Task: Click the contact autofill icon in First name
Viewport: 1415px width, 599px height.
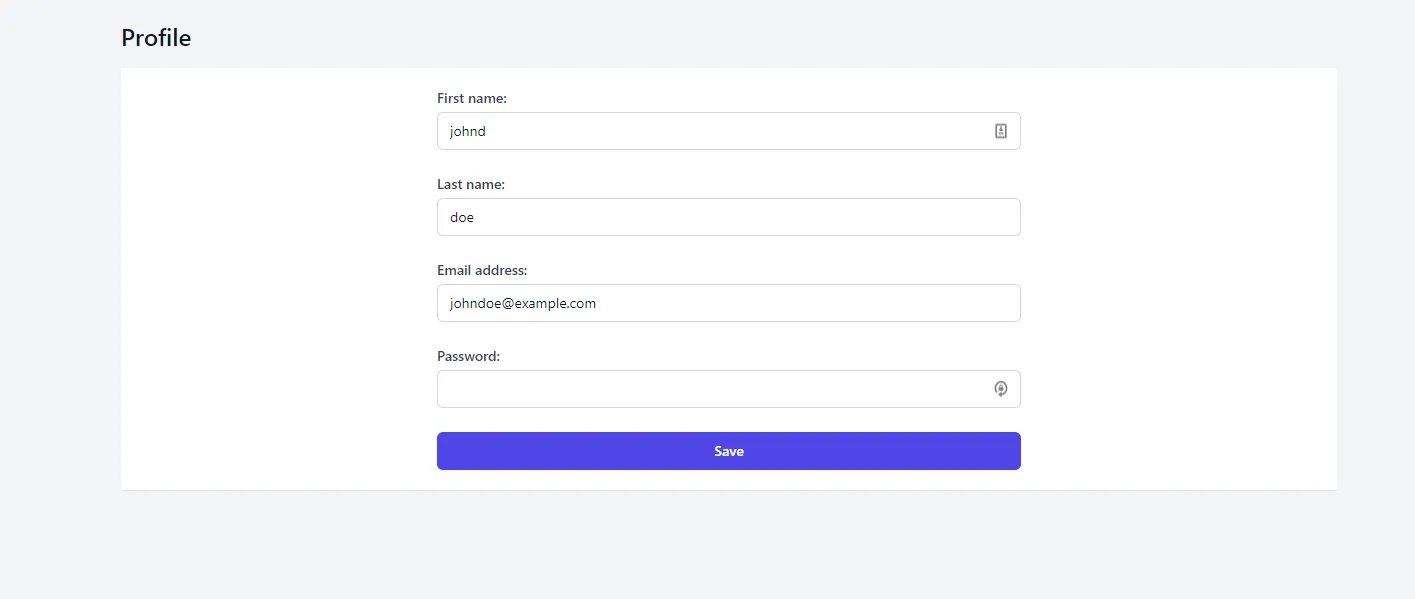Action: pos(1000,131)
